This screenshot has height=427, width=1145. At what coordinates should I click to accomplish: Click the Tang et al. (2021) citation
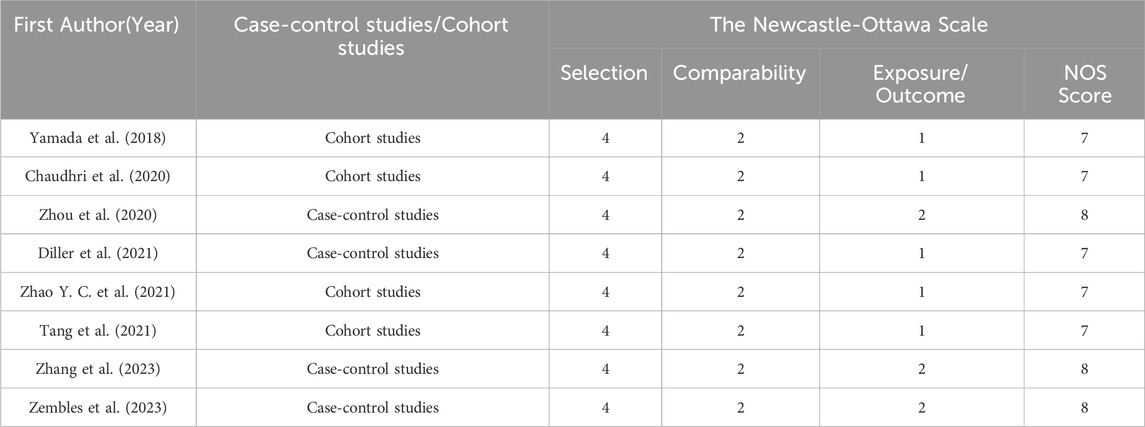[97, 331]
